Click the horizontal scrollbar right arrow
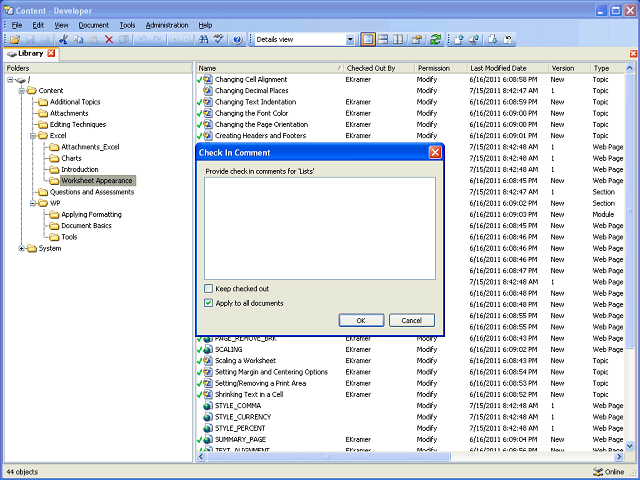Viewport: 640px width, 480px height. (x=620, y=457)
